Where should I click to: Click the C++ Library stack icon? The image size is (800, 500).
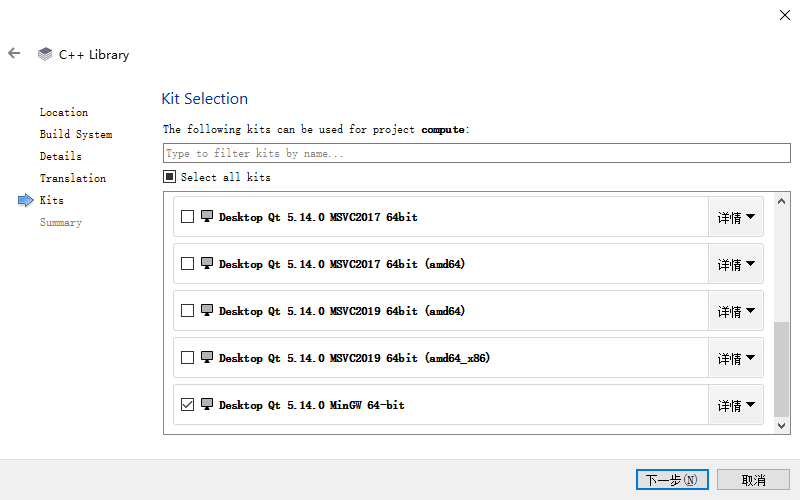coord(45,54)
